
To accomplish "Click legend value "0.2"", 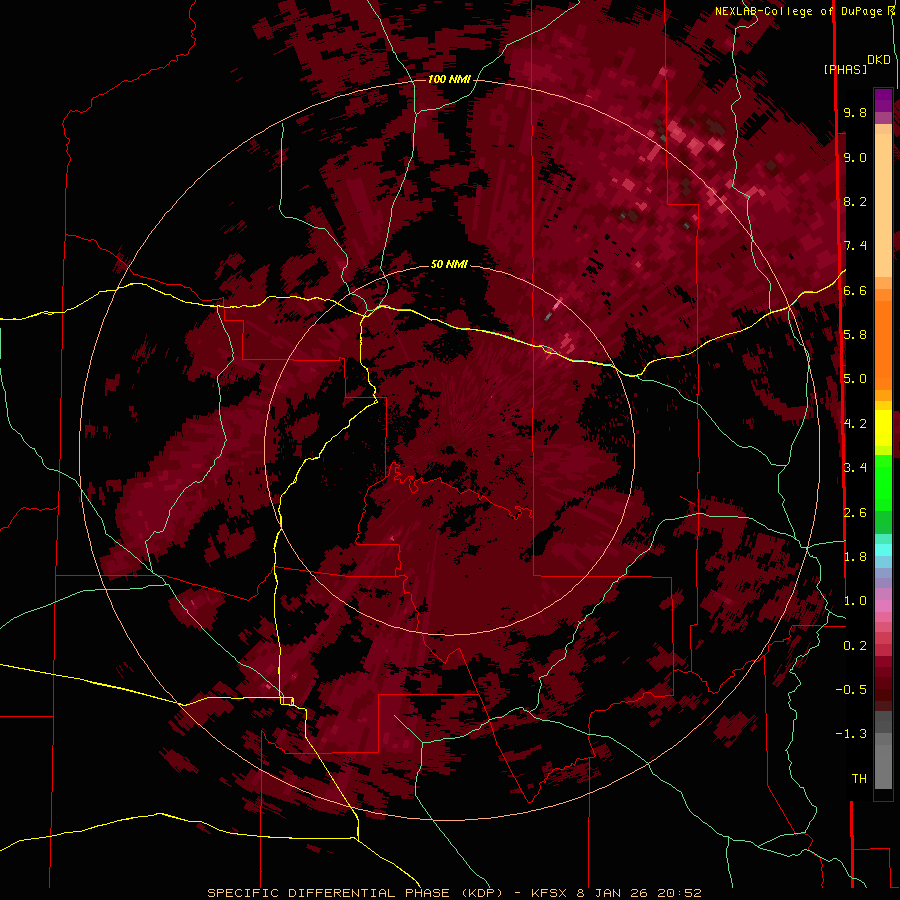I will 855,646.
